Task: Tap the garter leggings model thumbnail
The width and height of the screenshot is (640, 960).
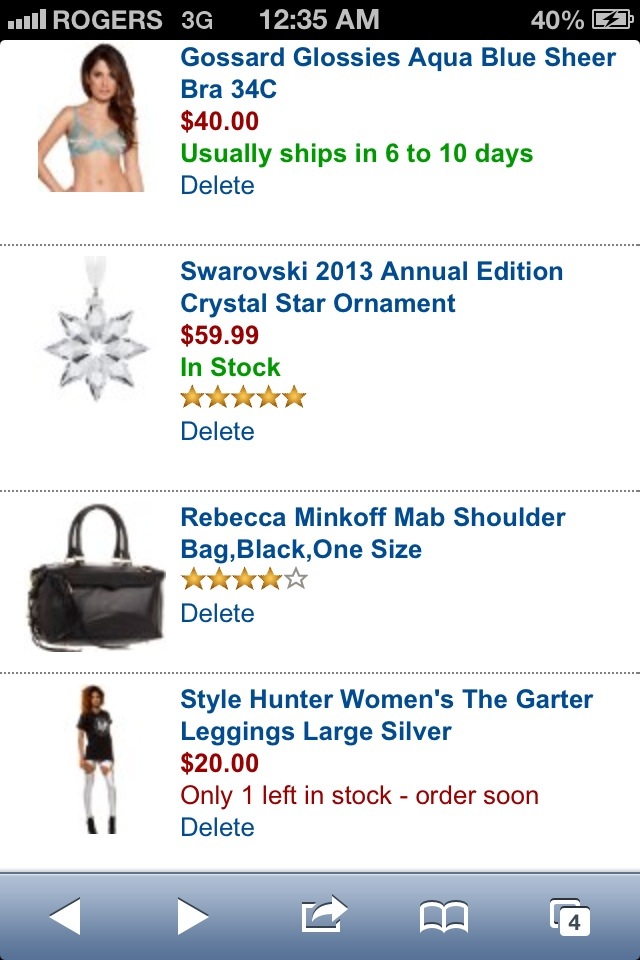Action: [x=99, y=759]
